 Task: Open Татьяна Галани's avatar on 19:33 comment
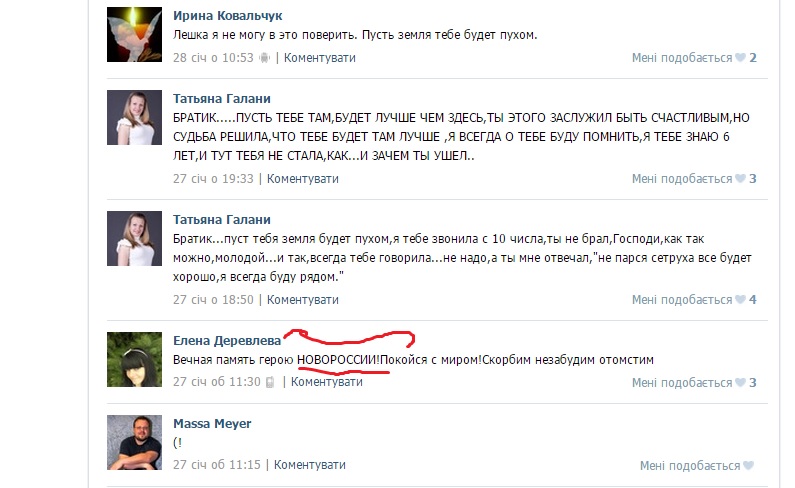tap(134, 118)
